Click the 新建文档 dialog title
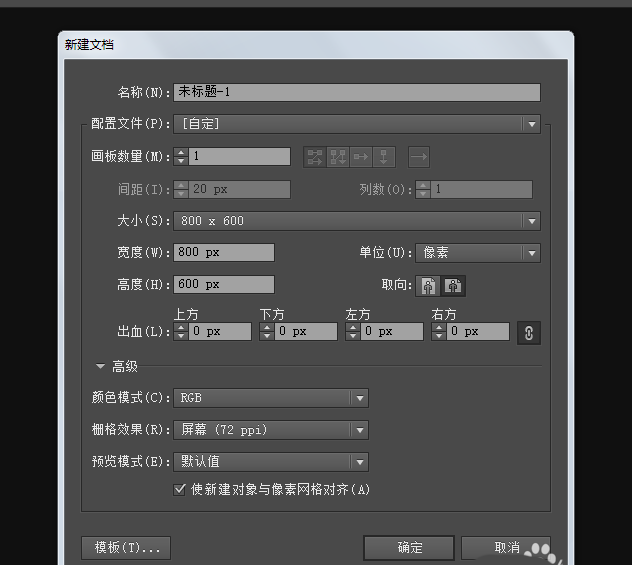 coord(89,45)
